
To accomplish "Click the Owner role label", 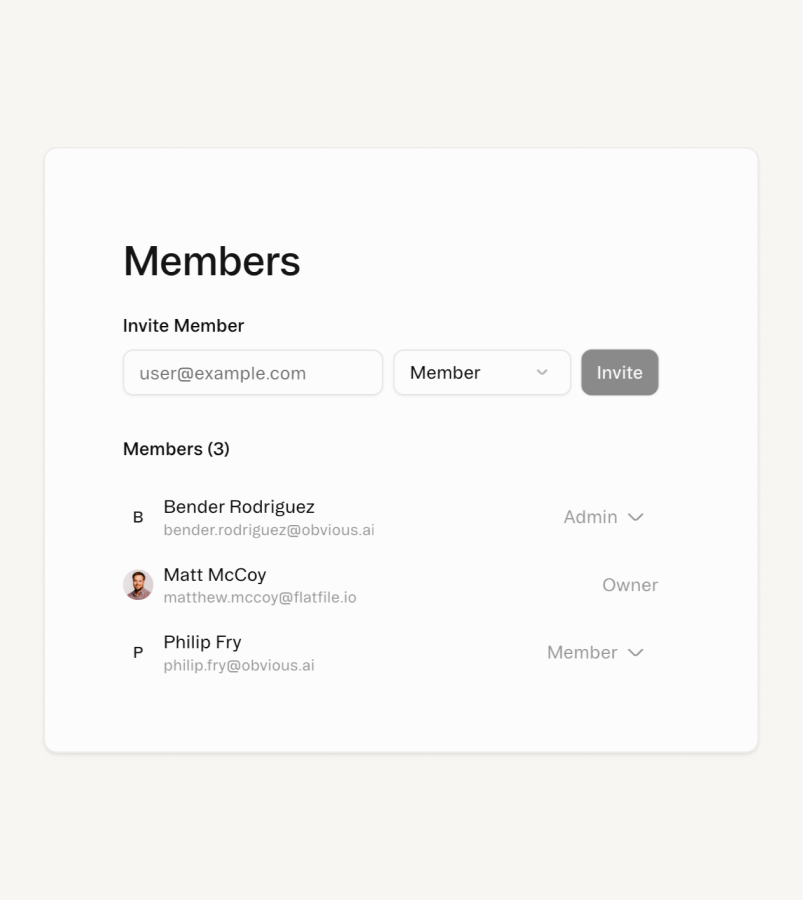I will [629, 585].
